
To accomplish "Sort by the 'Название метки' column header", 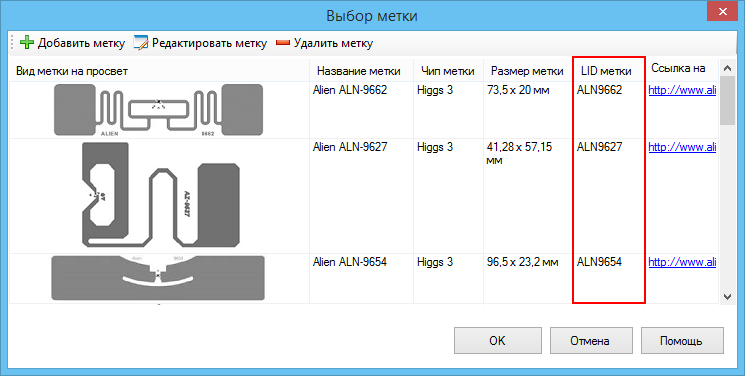I will (x=359, y=71).
